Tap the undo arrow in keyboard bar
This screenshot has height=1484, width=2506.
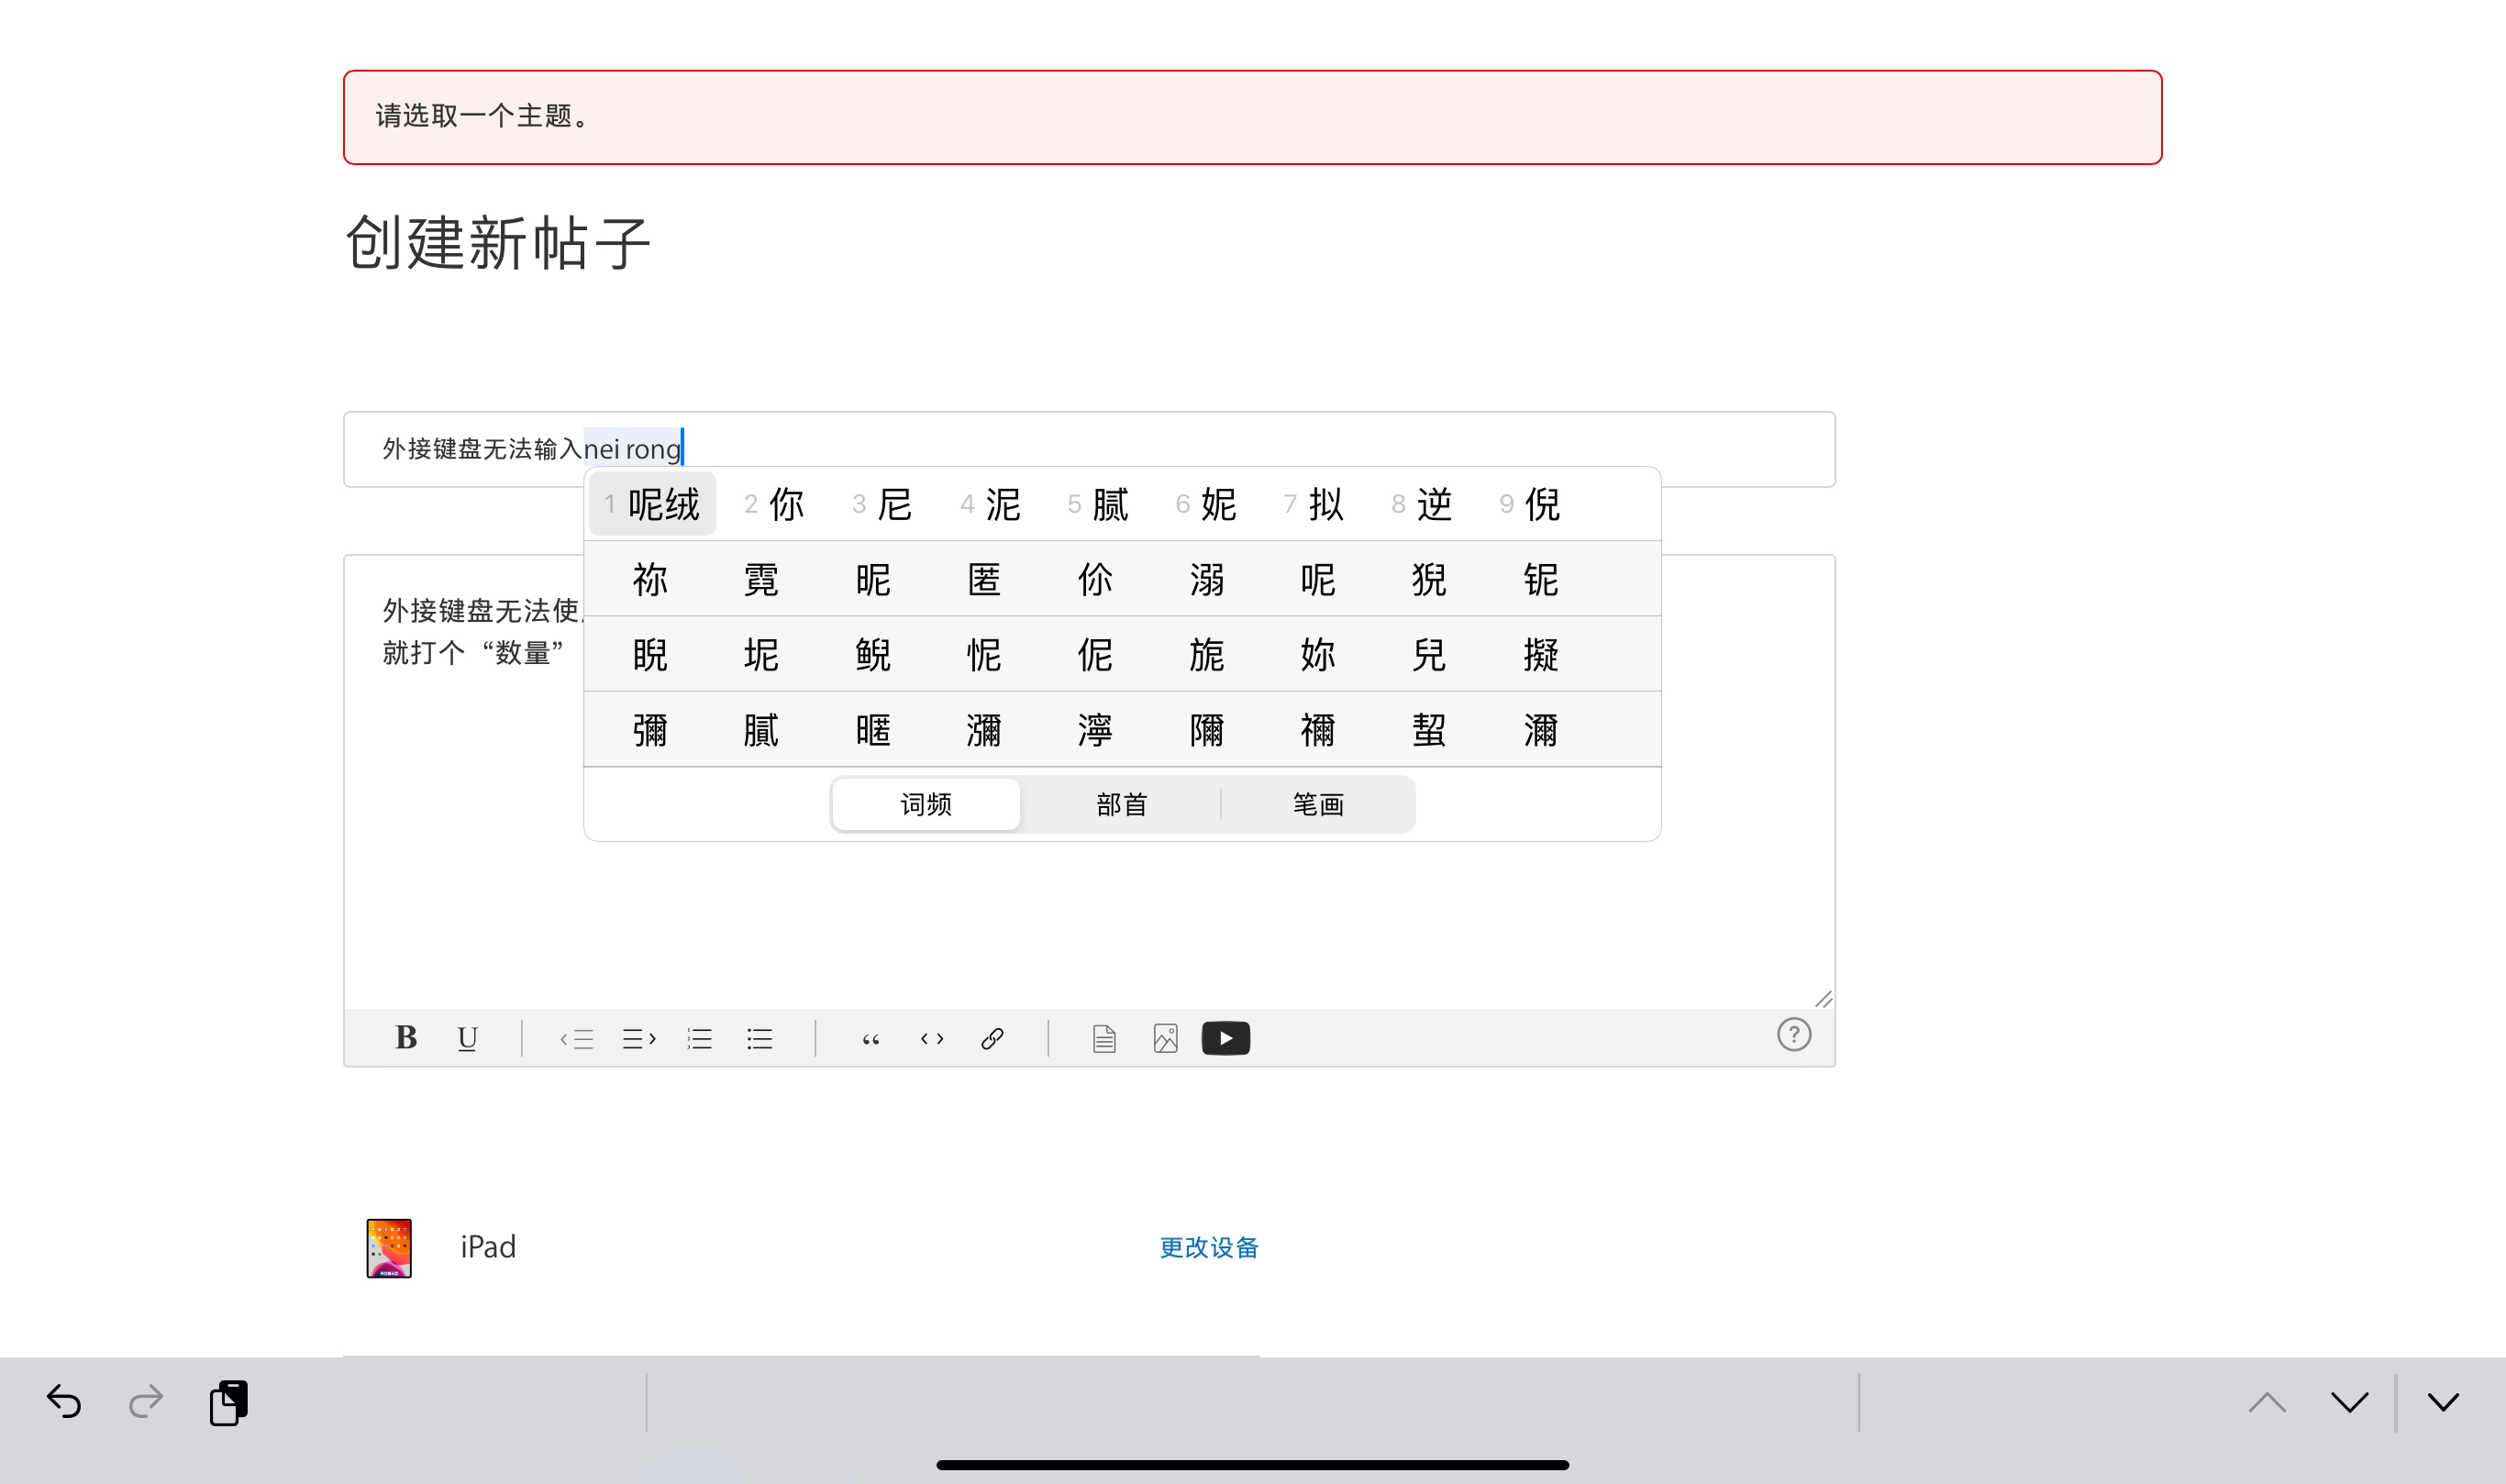pos(64,1402)
